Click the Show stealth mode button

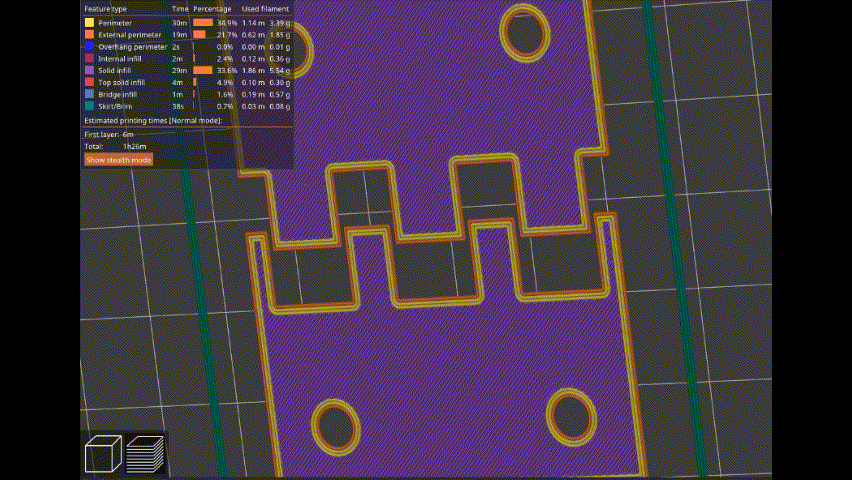pos(119,160)
